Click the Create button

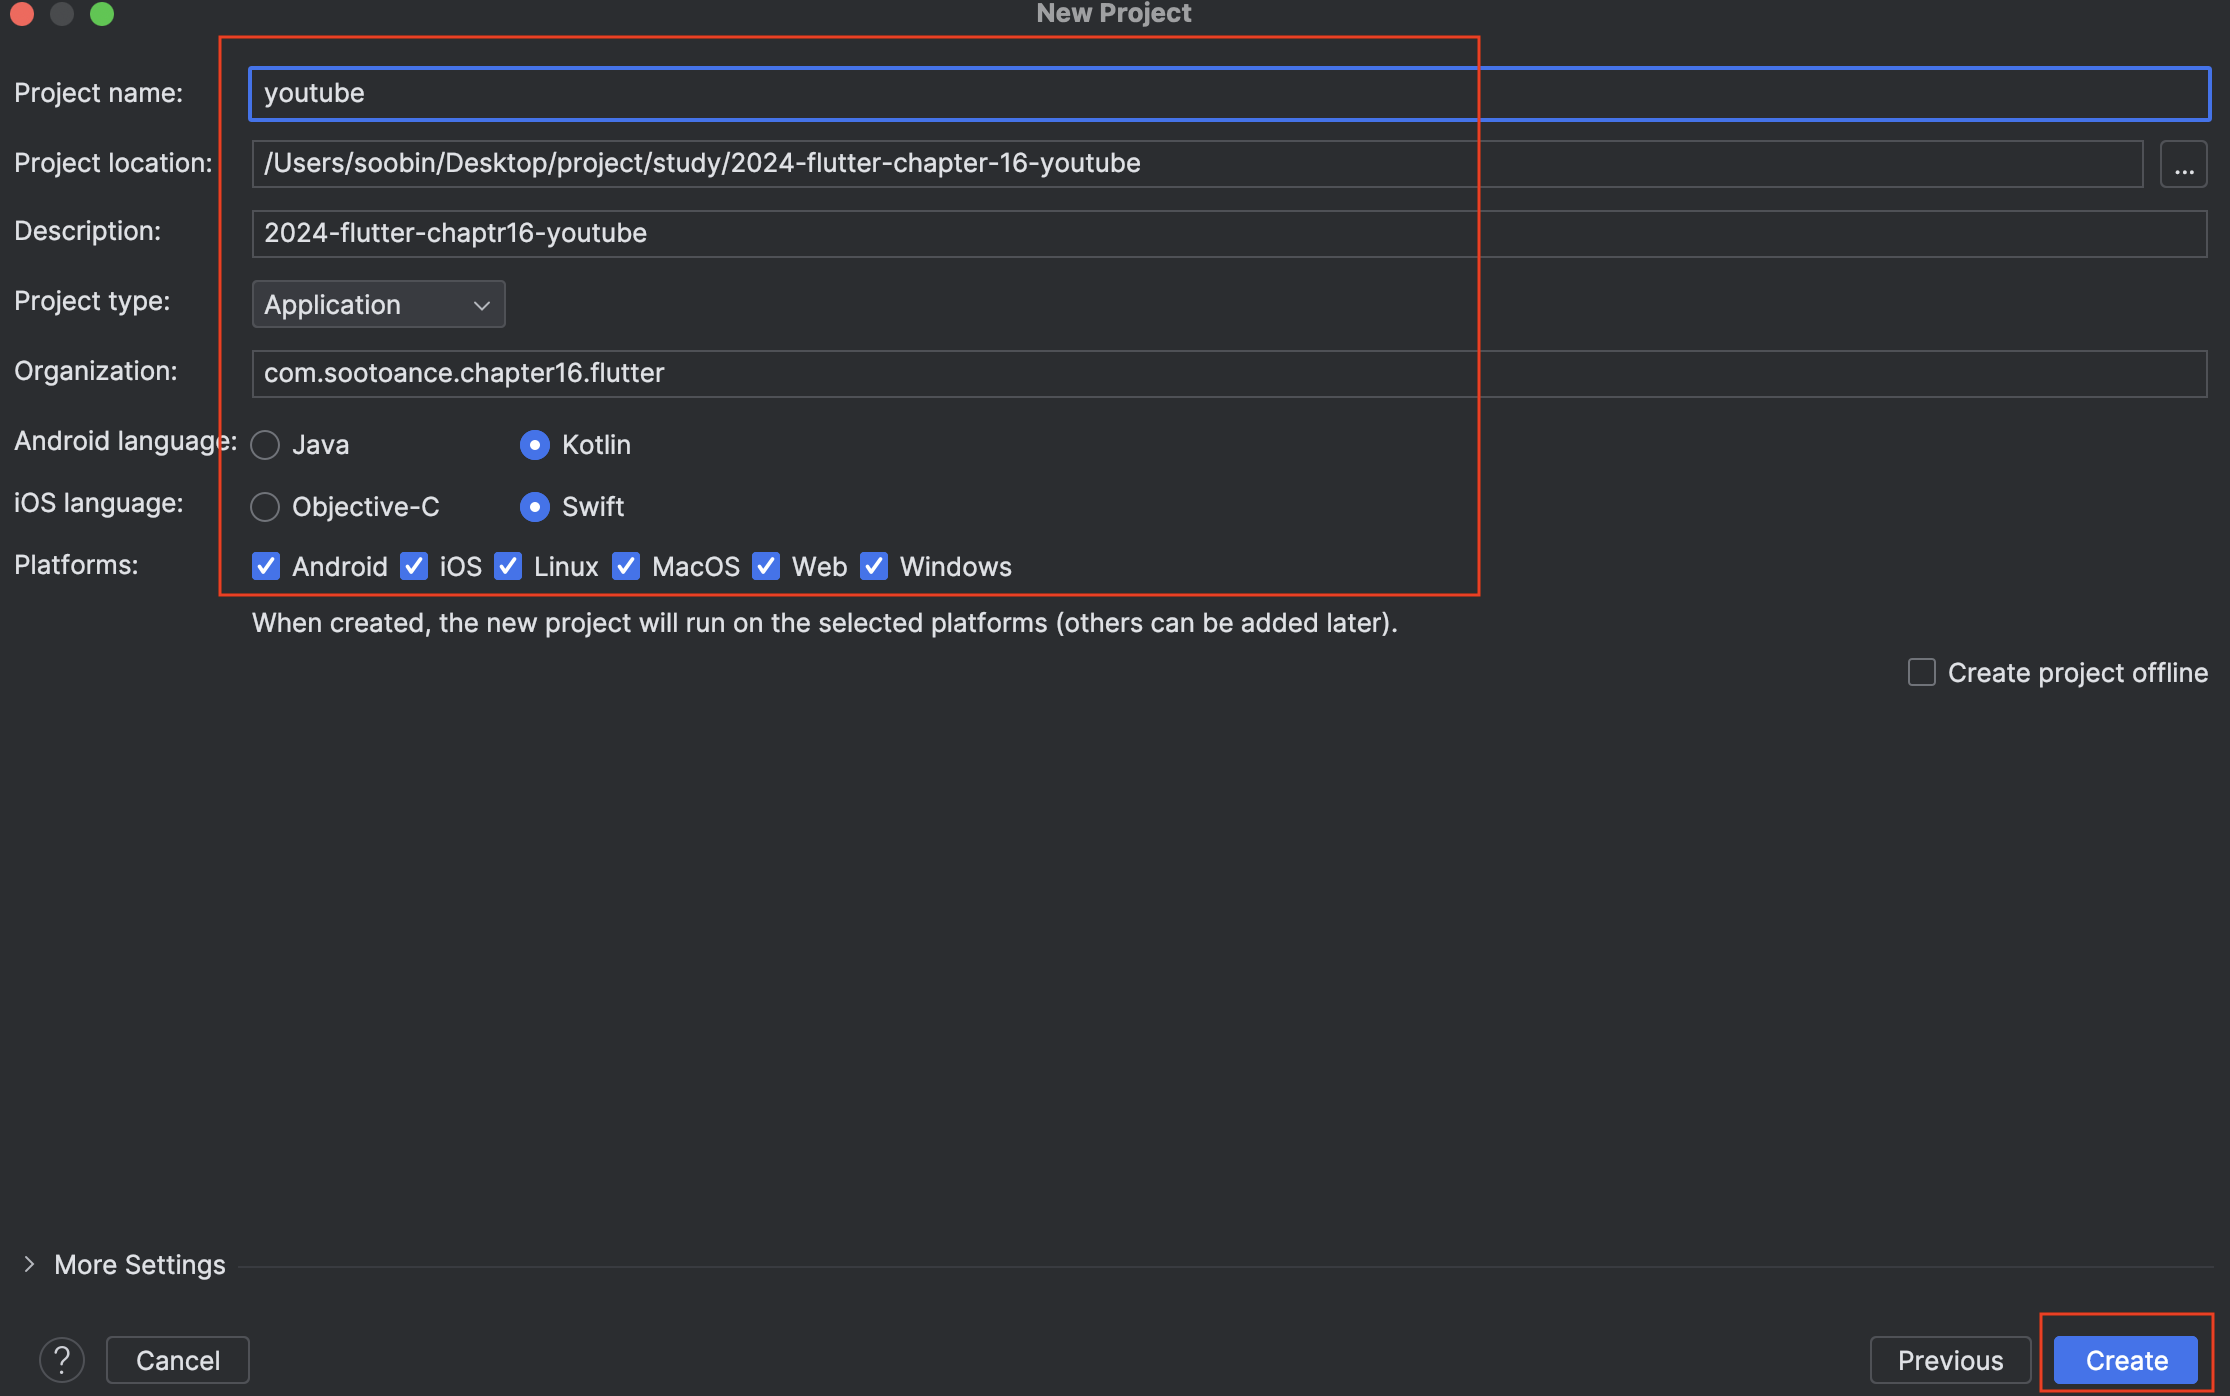[2126, 1360]
